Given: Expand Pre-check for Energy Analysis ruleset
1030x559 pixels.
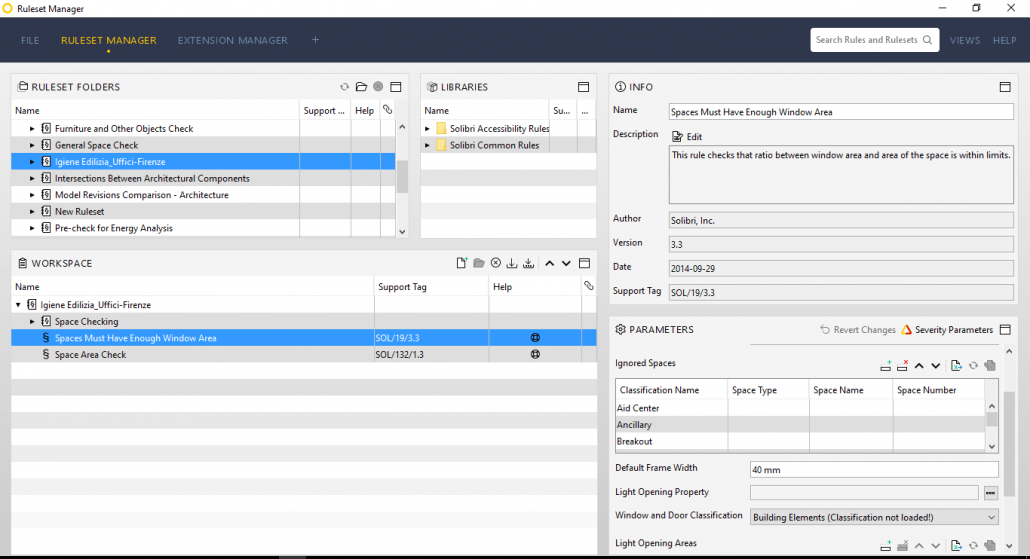Looking at the screenshot, I should (x=32, y=228).
